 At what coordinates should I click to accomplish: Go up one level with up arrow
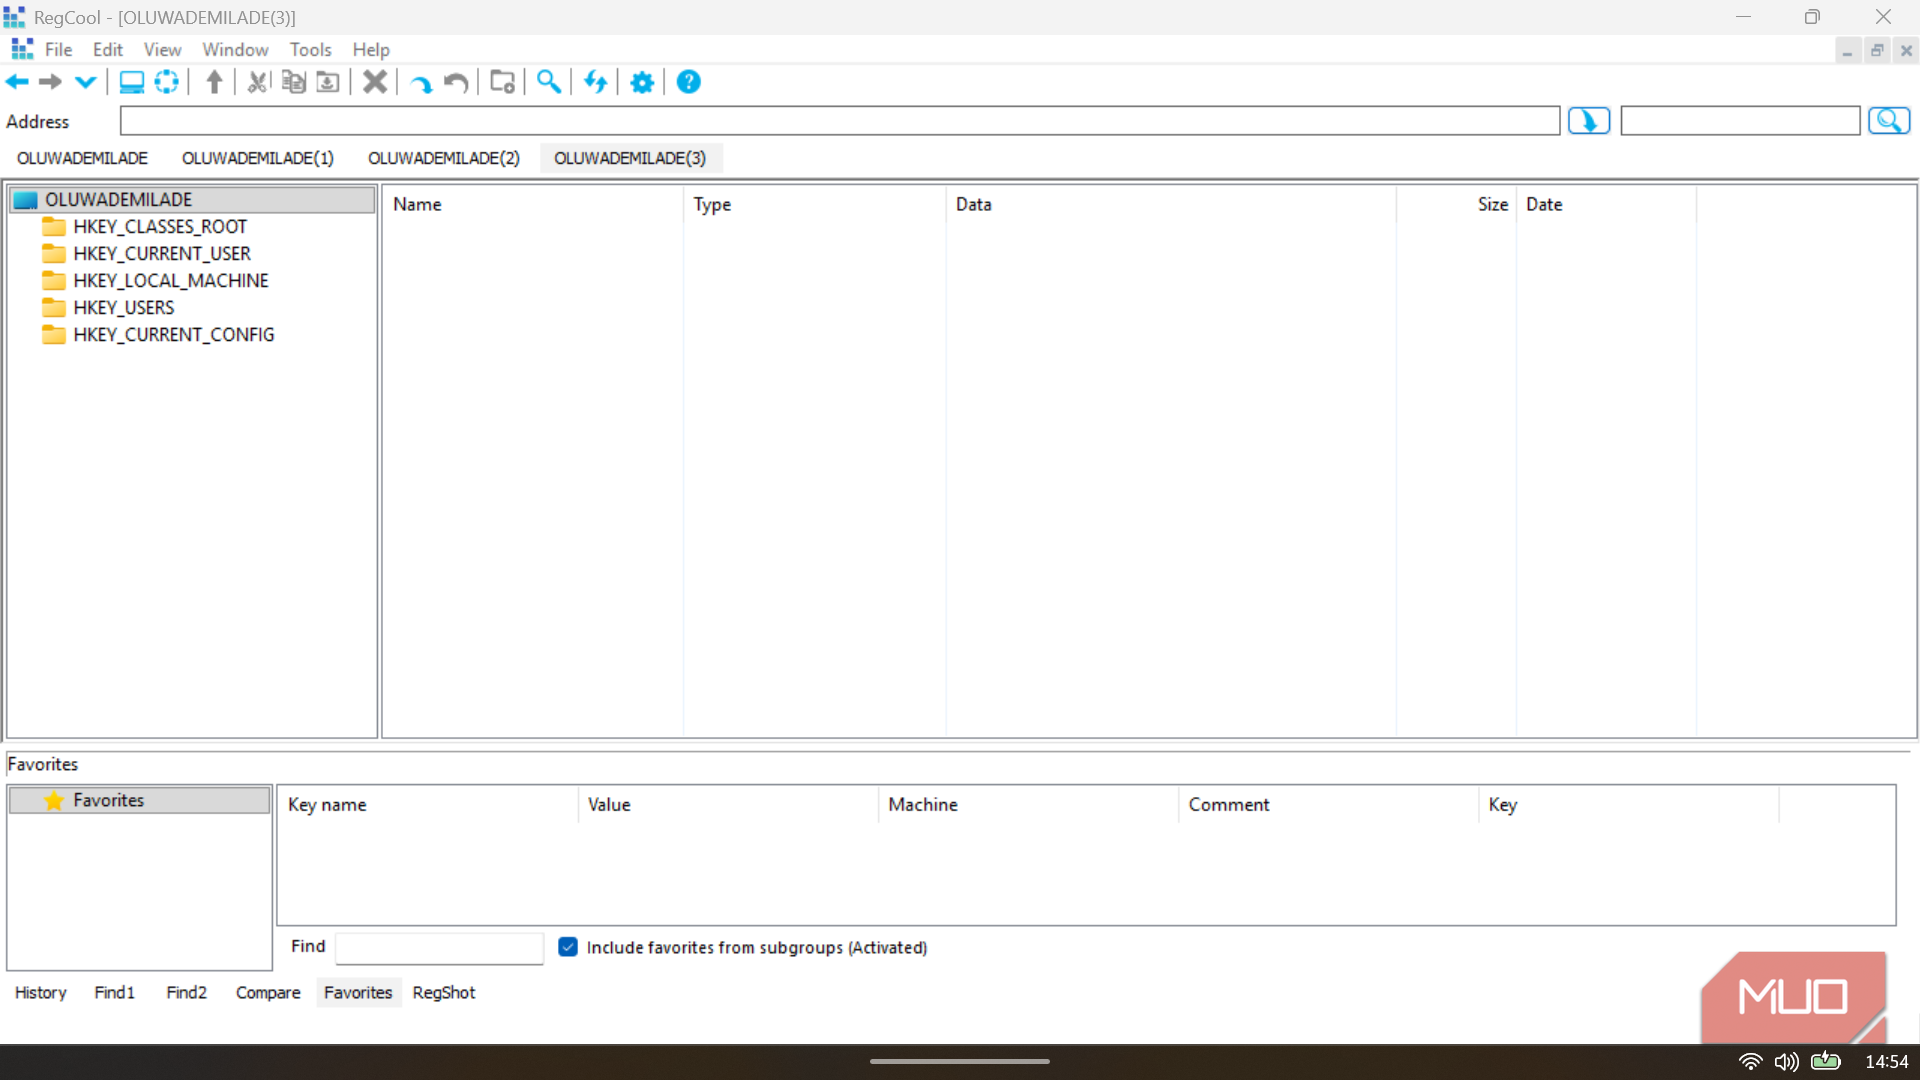(214, 82)
